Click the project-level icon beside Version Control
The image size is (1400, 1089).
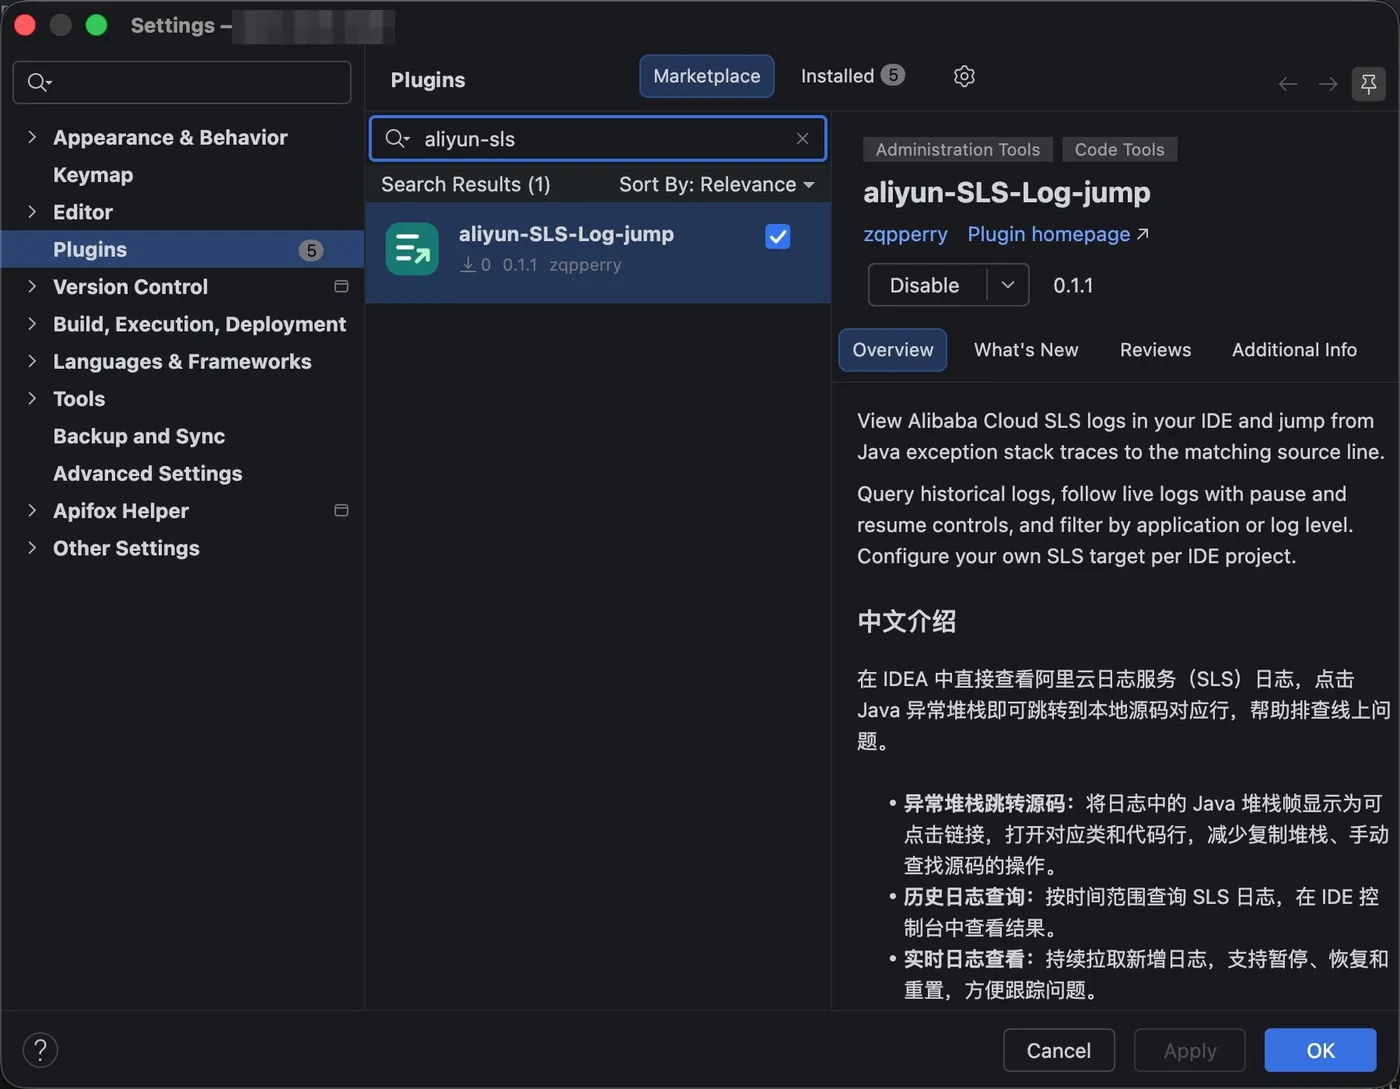[x=341, y=287]
